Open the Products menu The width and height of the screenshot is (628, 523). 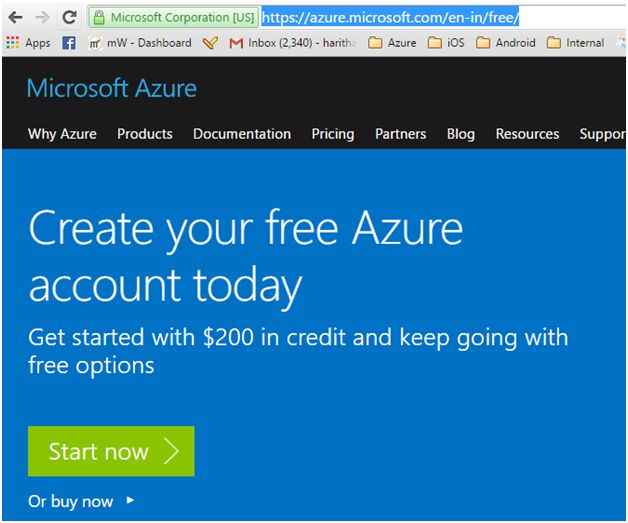(x=144, y=134)
